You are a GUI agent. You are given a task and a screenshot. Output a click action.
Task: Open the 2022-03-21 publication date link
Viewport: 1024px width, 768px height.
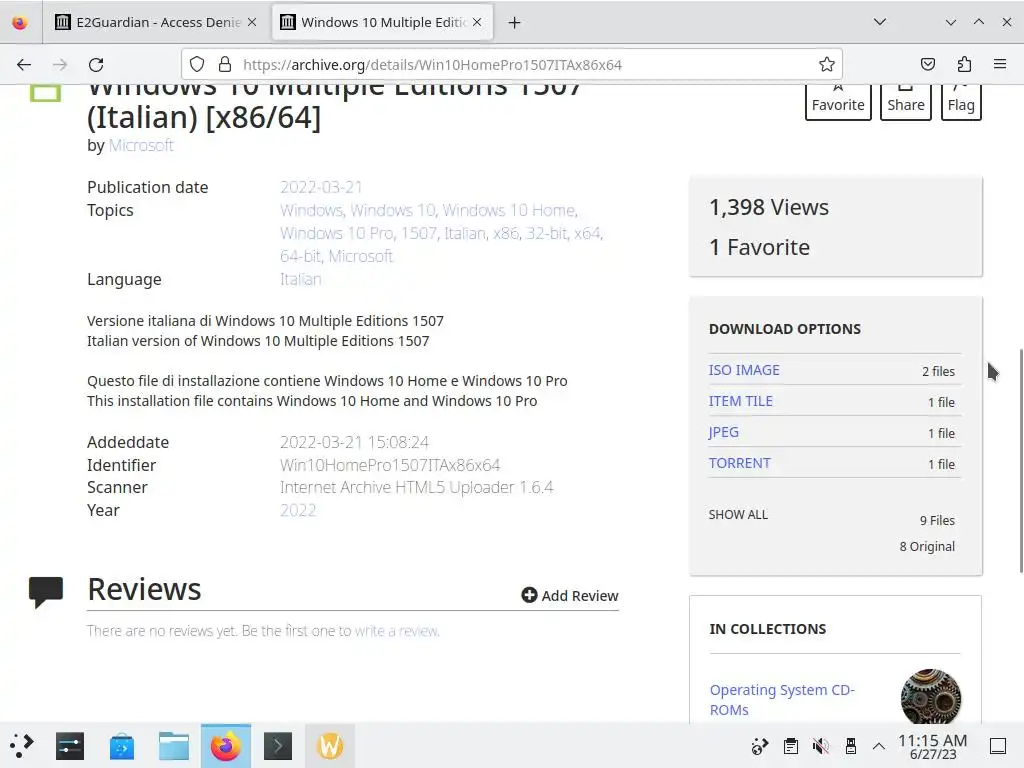tap(321, 187)
